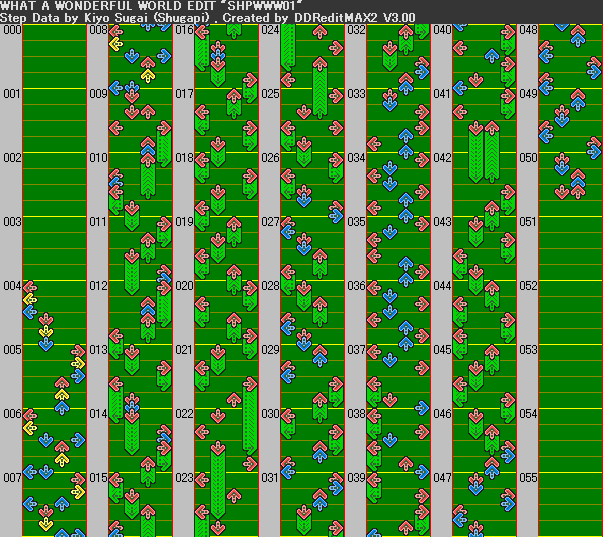603x537 pixels.
Task: Click measure label 053
Action: pos(528,350)
